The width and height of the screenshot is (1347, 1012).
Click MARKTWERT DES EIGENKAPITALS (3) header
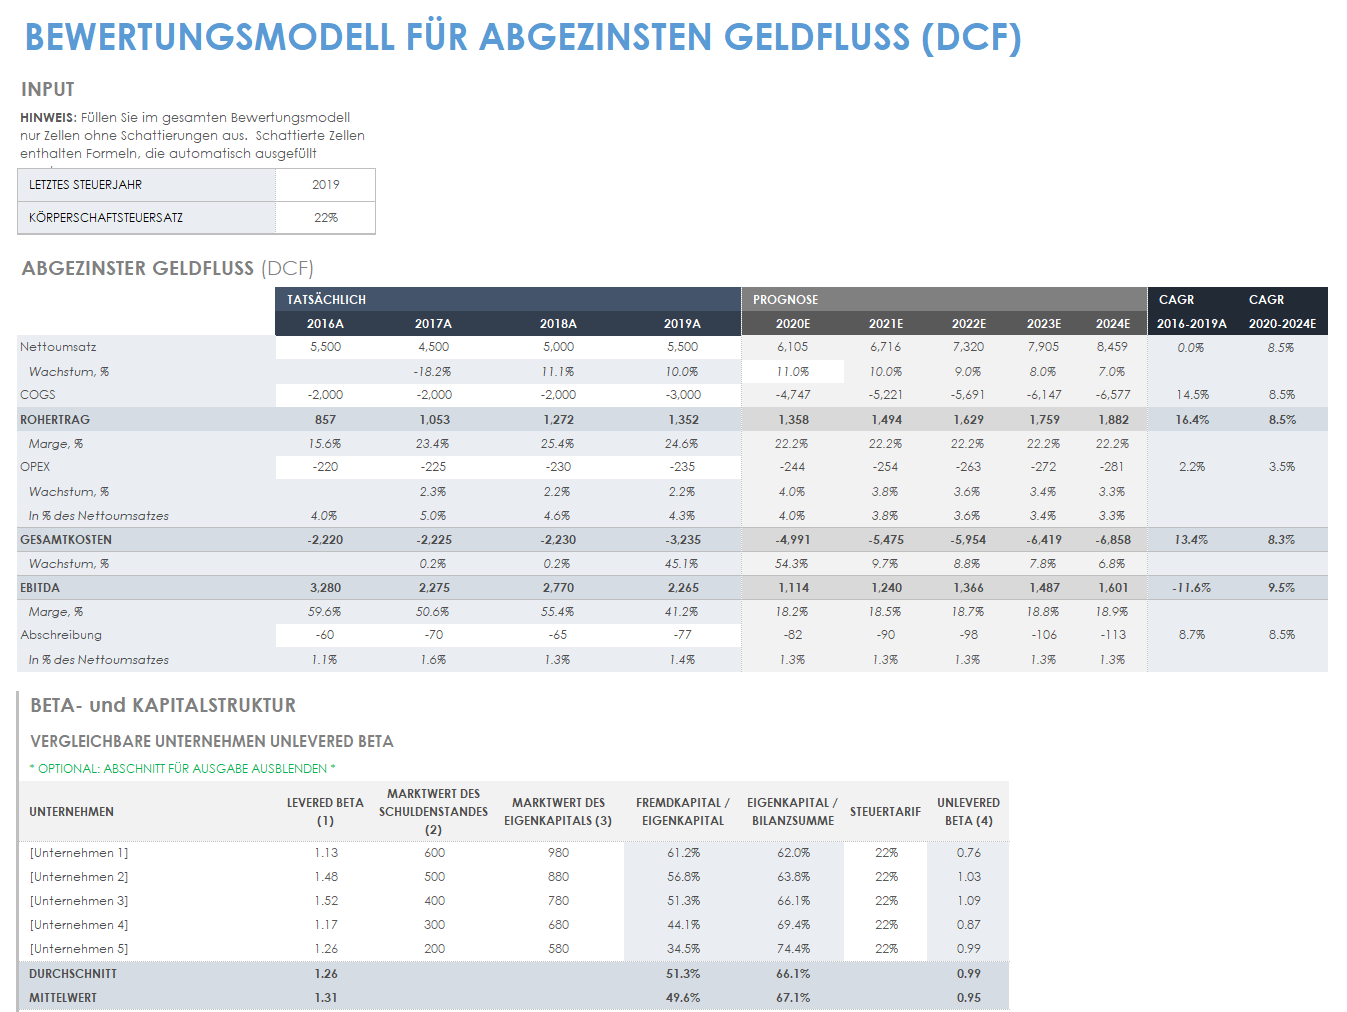[558, 812]
